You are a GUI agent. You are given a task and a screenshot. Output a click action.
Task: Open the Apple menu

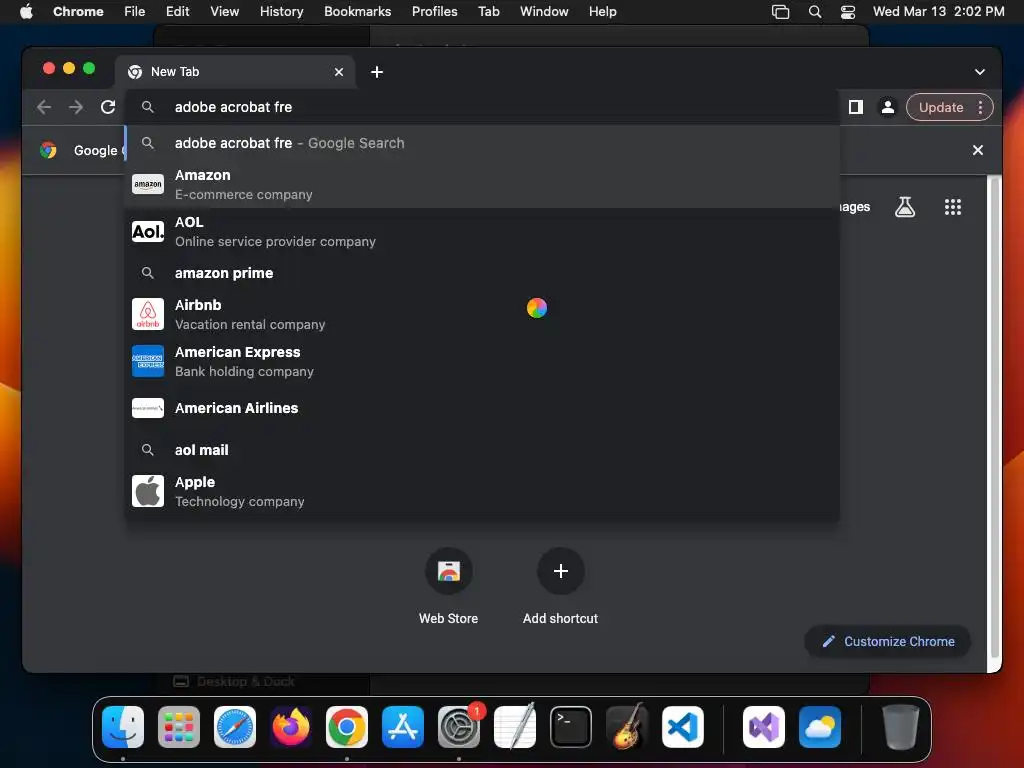[x=26, y=11]
